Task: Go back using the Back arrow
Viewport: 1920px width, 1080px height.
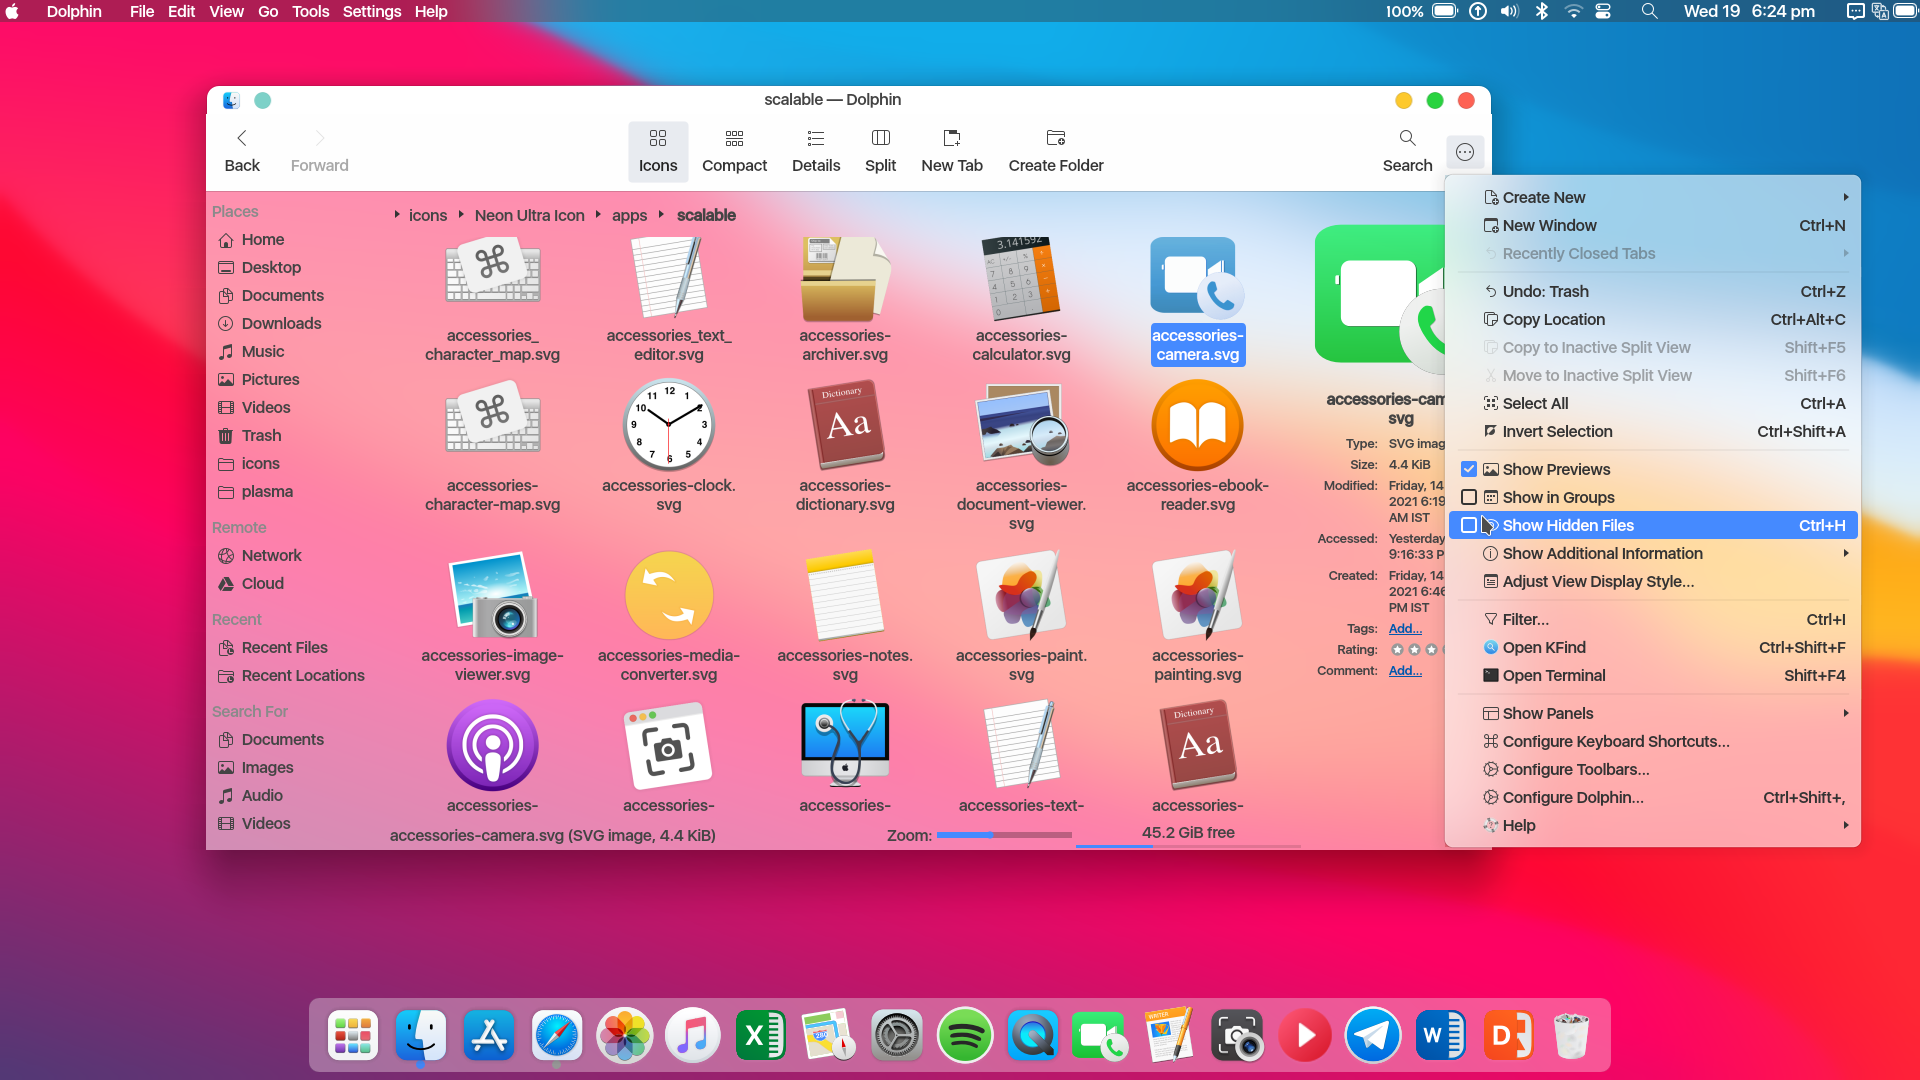Action: [x=241, y=151]
